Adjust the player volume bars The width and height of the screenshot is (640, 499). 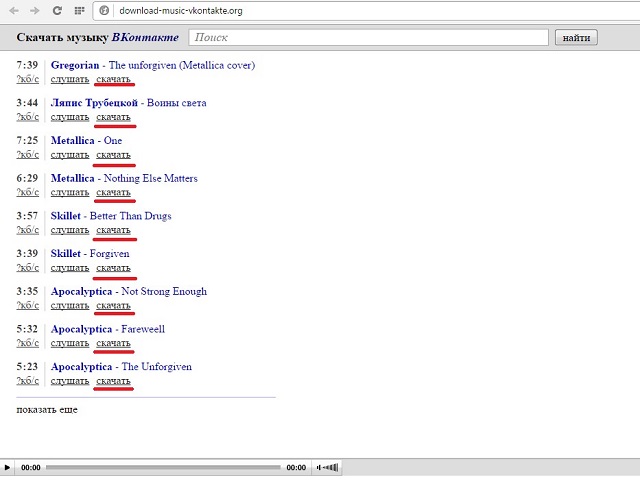click(x=331, y=468)
